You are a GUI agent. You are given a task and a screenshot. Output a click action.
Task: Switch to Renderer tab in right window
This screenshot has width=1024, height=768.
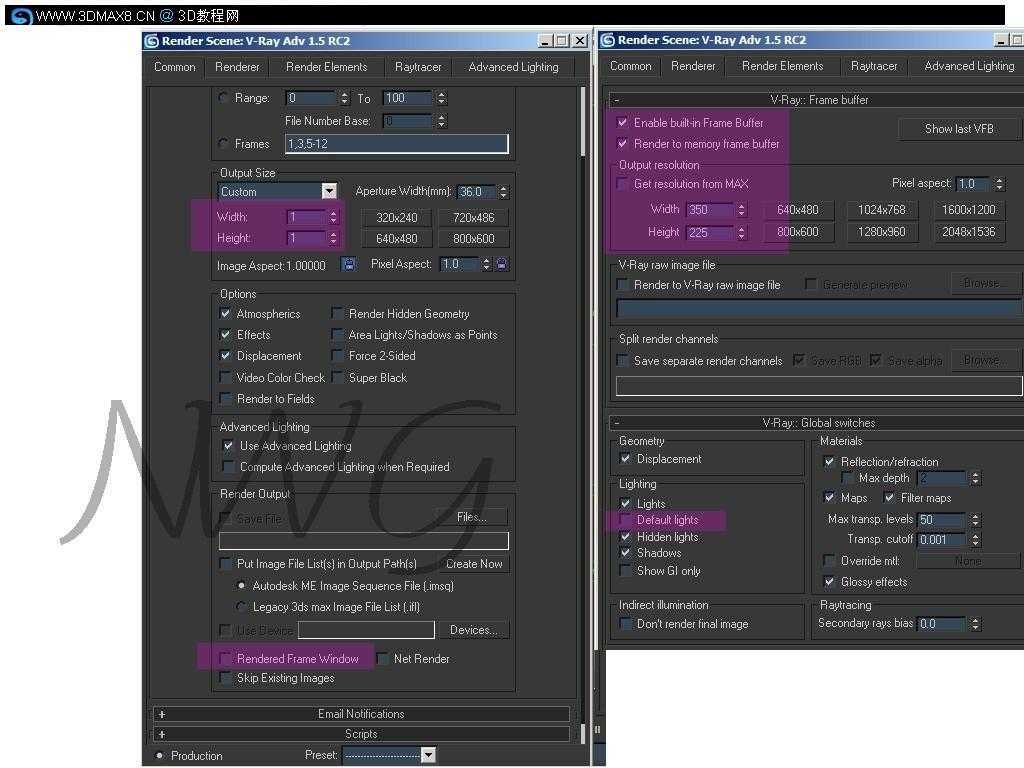693,66
